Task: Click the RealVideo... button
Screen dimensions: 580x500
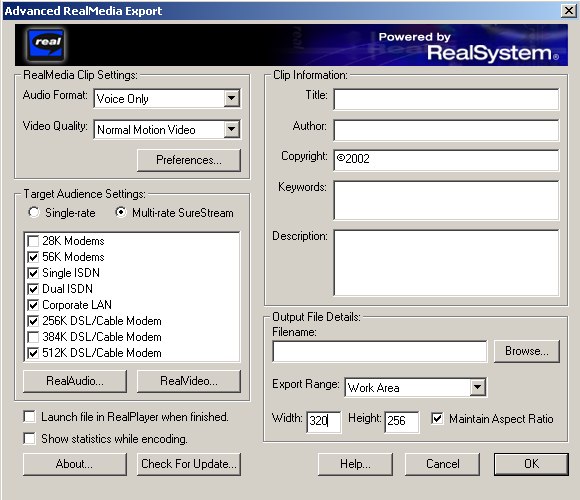Action: point(189,381)
